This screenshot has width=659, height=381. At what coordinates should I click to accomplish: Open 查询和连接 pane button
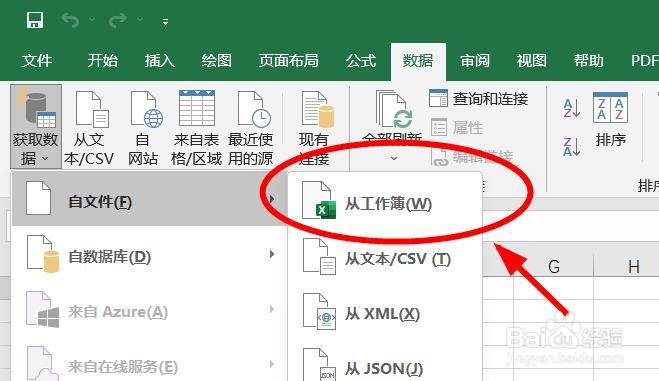(479, 99)
